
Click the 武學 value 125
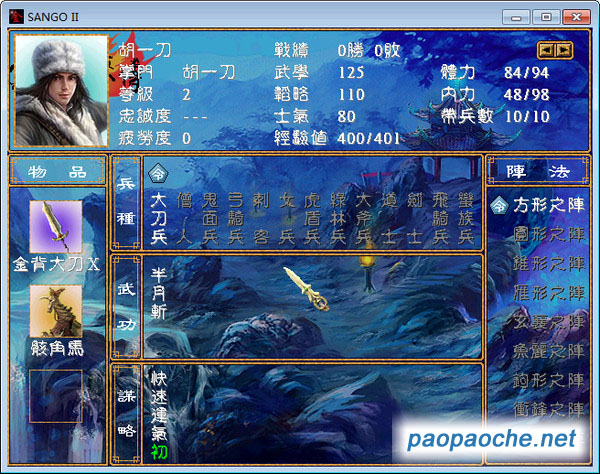click(x=351, y=73)
